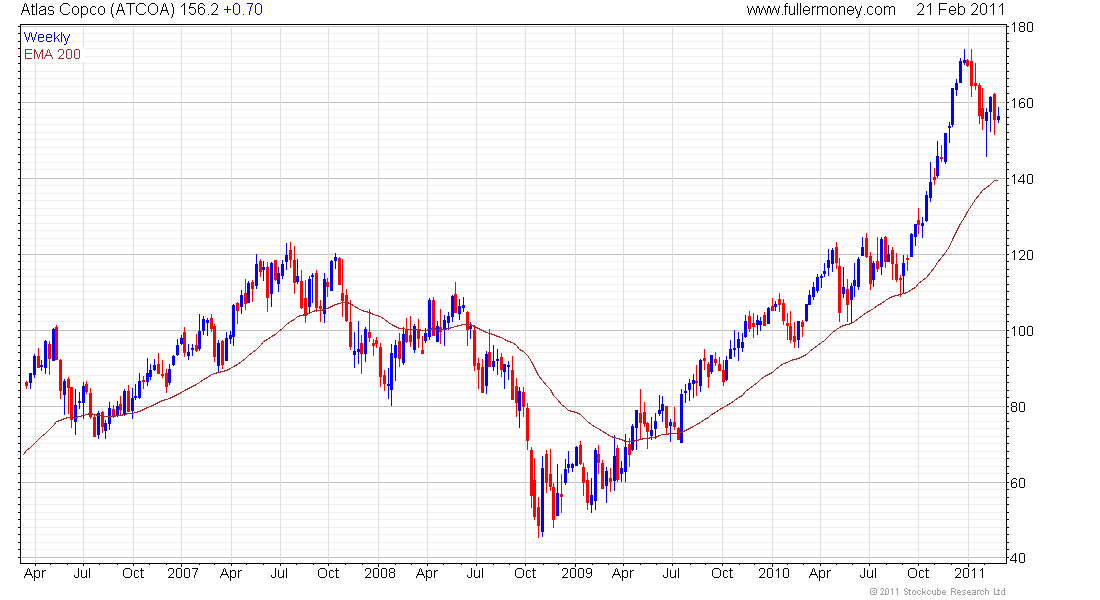1100x600 pixels.
Task: Click the +0.70 change value
Action: 243,10
